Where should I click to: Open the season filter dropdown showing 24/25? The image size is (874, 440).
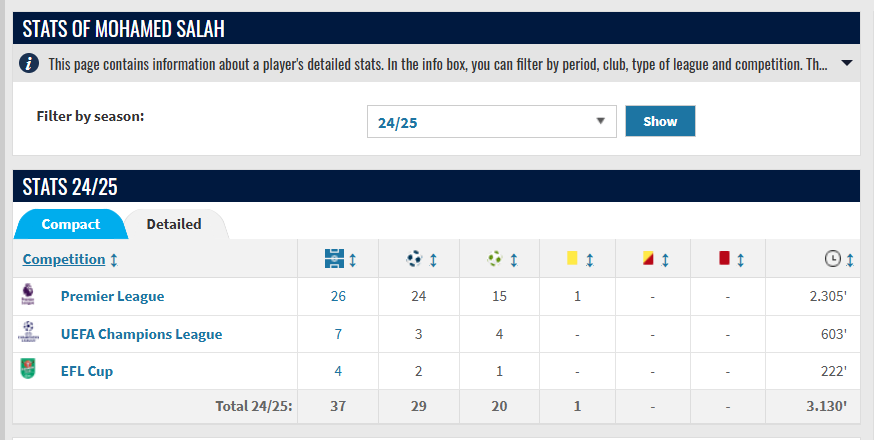[492, 122]
